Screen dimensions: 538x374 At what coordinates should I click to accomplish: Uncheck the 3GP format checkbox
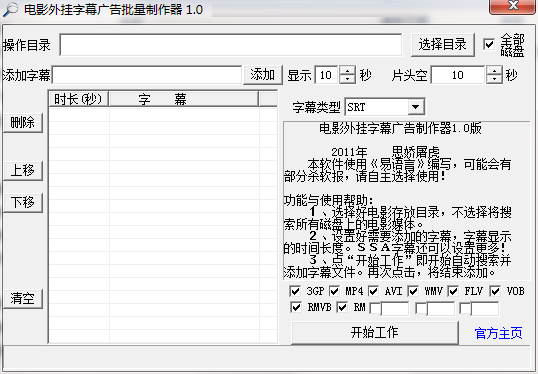point(295,291)
